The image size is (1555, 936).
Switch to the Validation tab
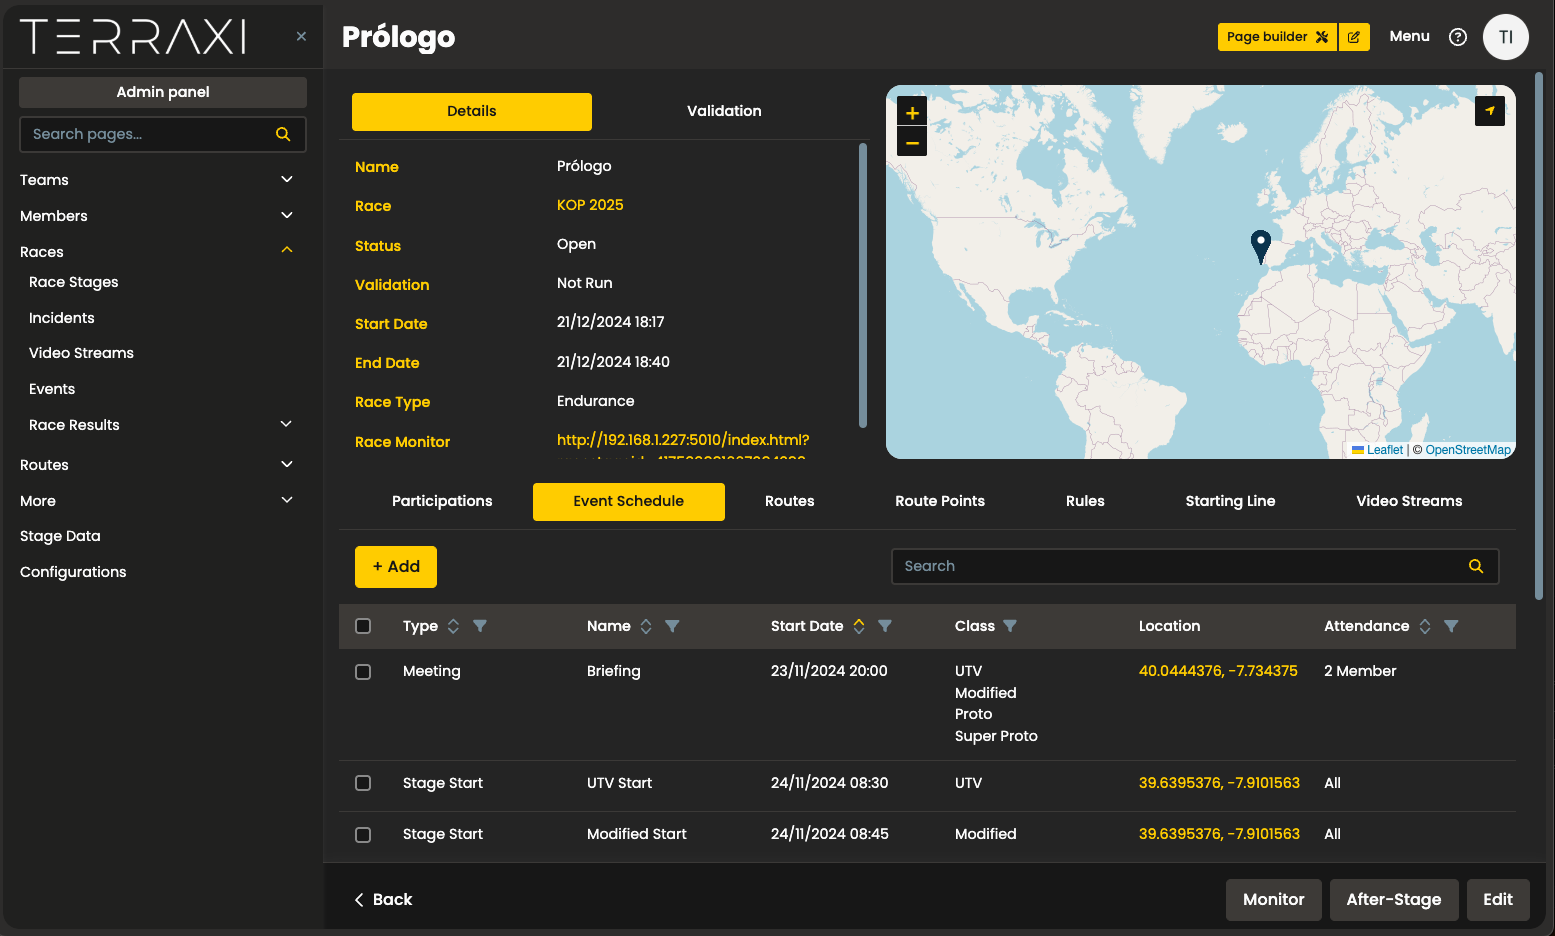tap(724, 111)
